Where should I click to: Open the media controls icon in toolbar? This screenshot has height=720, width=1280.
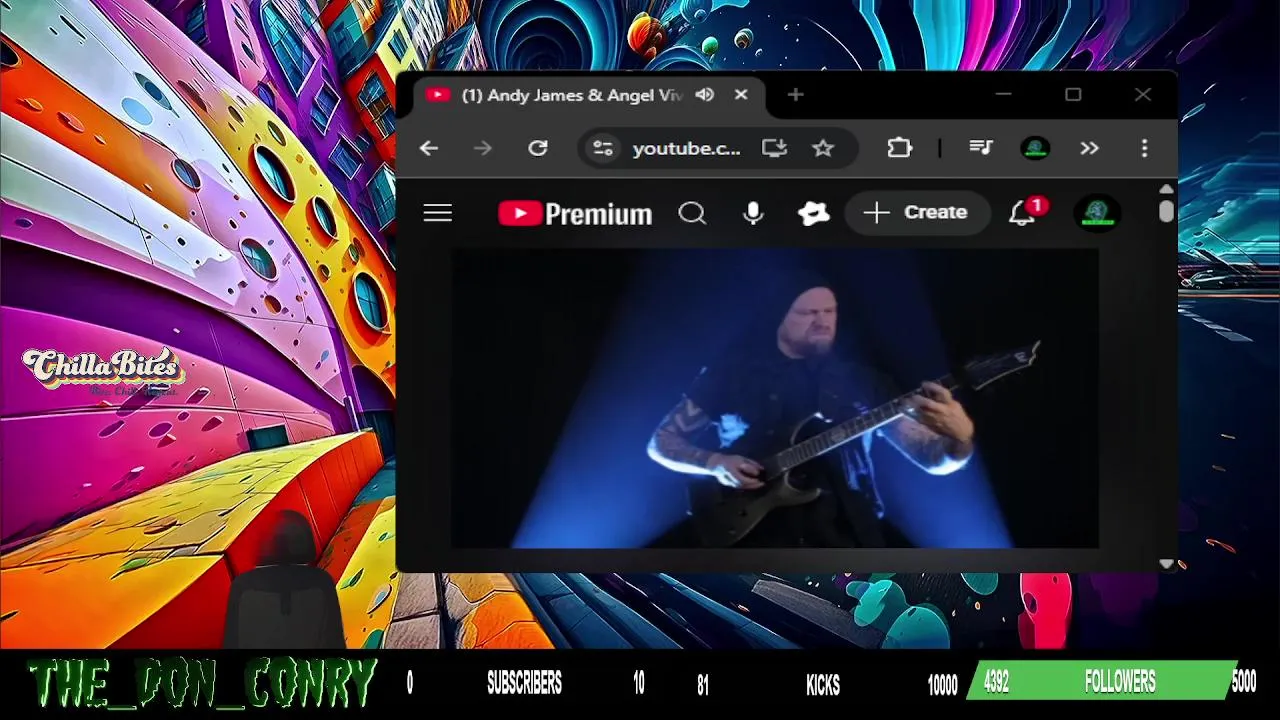(981, 148)
